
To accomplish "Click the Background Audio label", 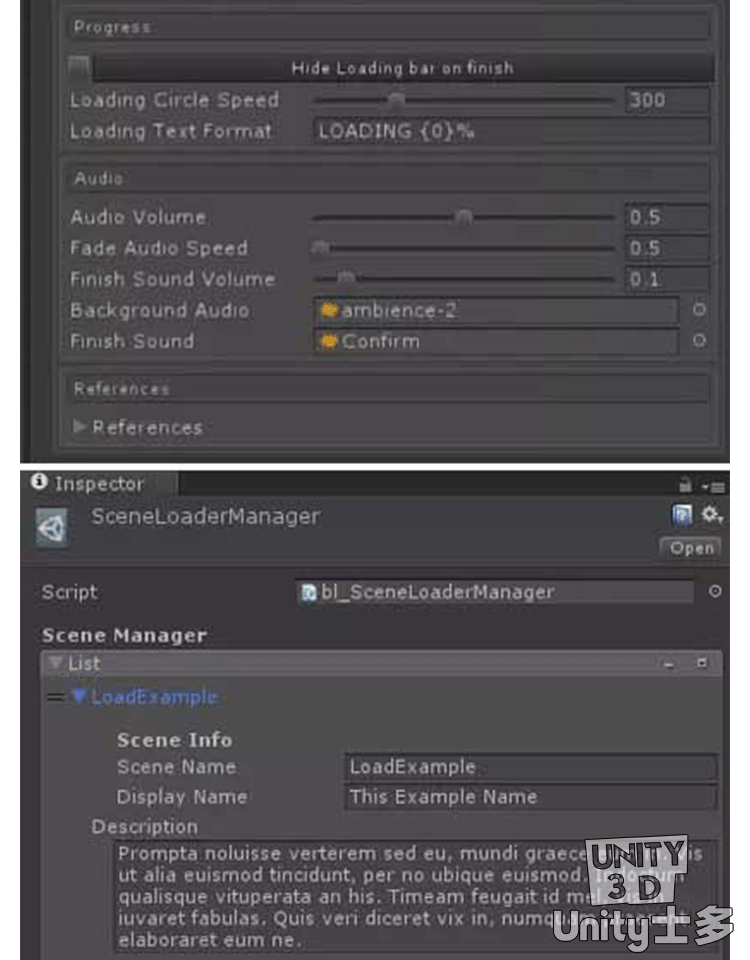I will pyautogui.click(x=160, y=310).
